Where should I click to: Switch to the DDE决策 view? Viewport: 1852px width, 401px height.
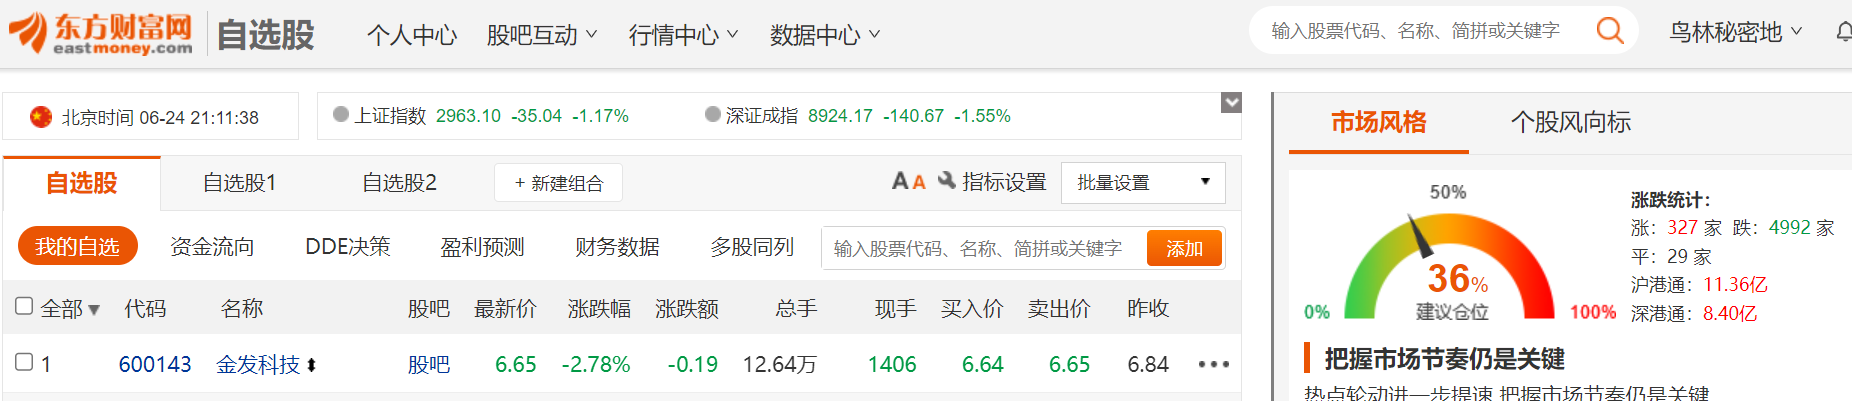348,247
